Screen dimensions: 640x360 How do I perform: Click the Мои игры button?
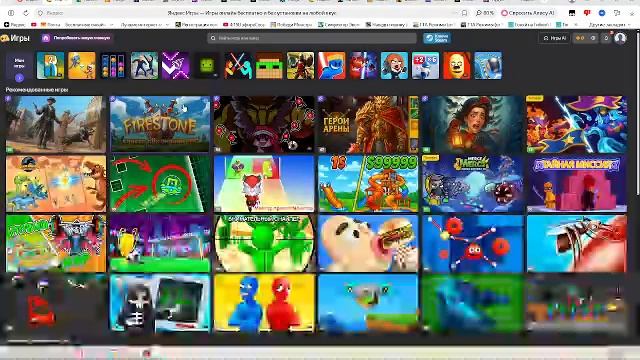(x=19, y=66)
